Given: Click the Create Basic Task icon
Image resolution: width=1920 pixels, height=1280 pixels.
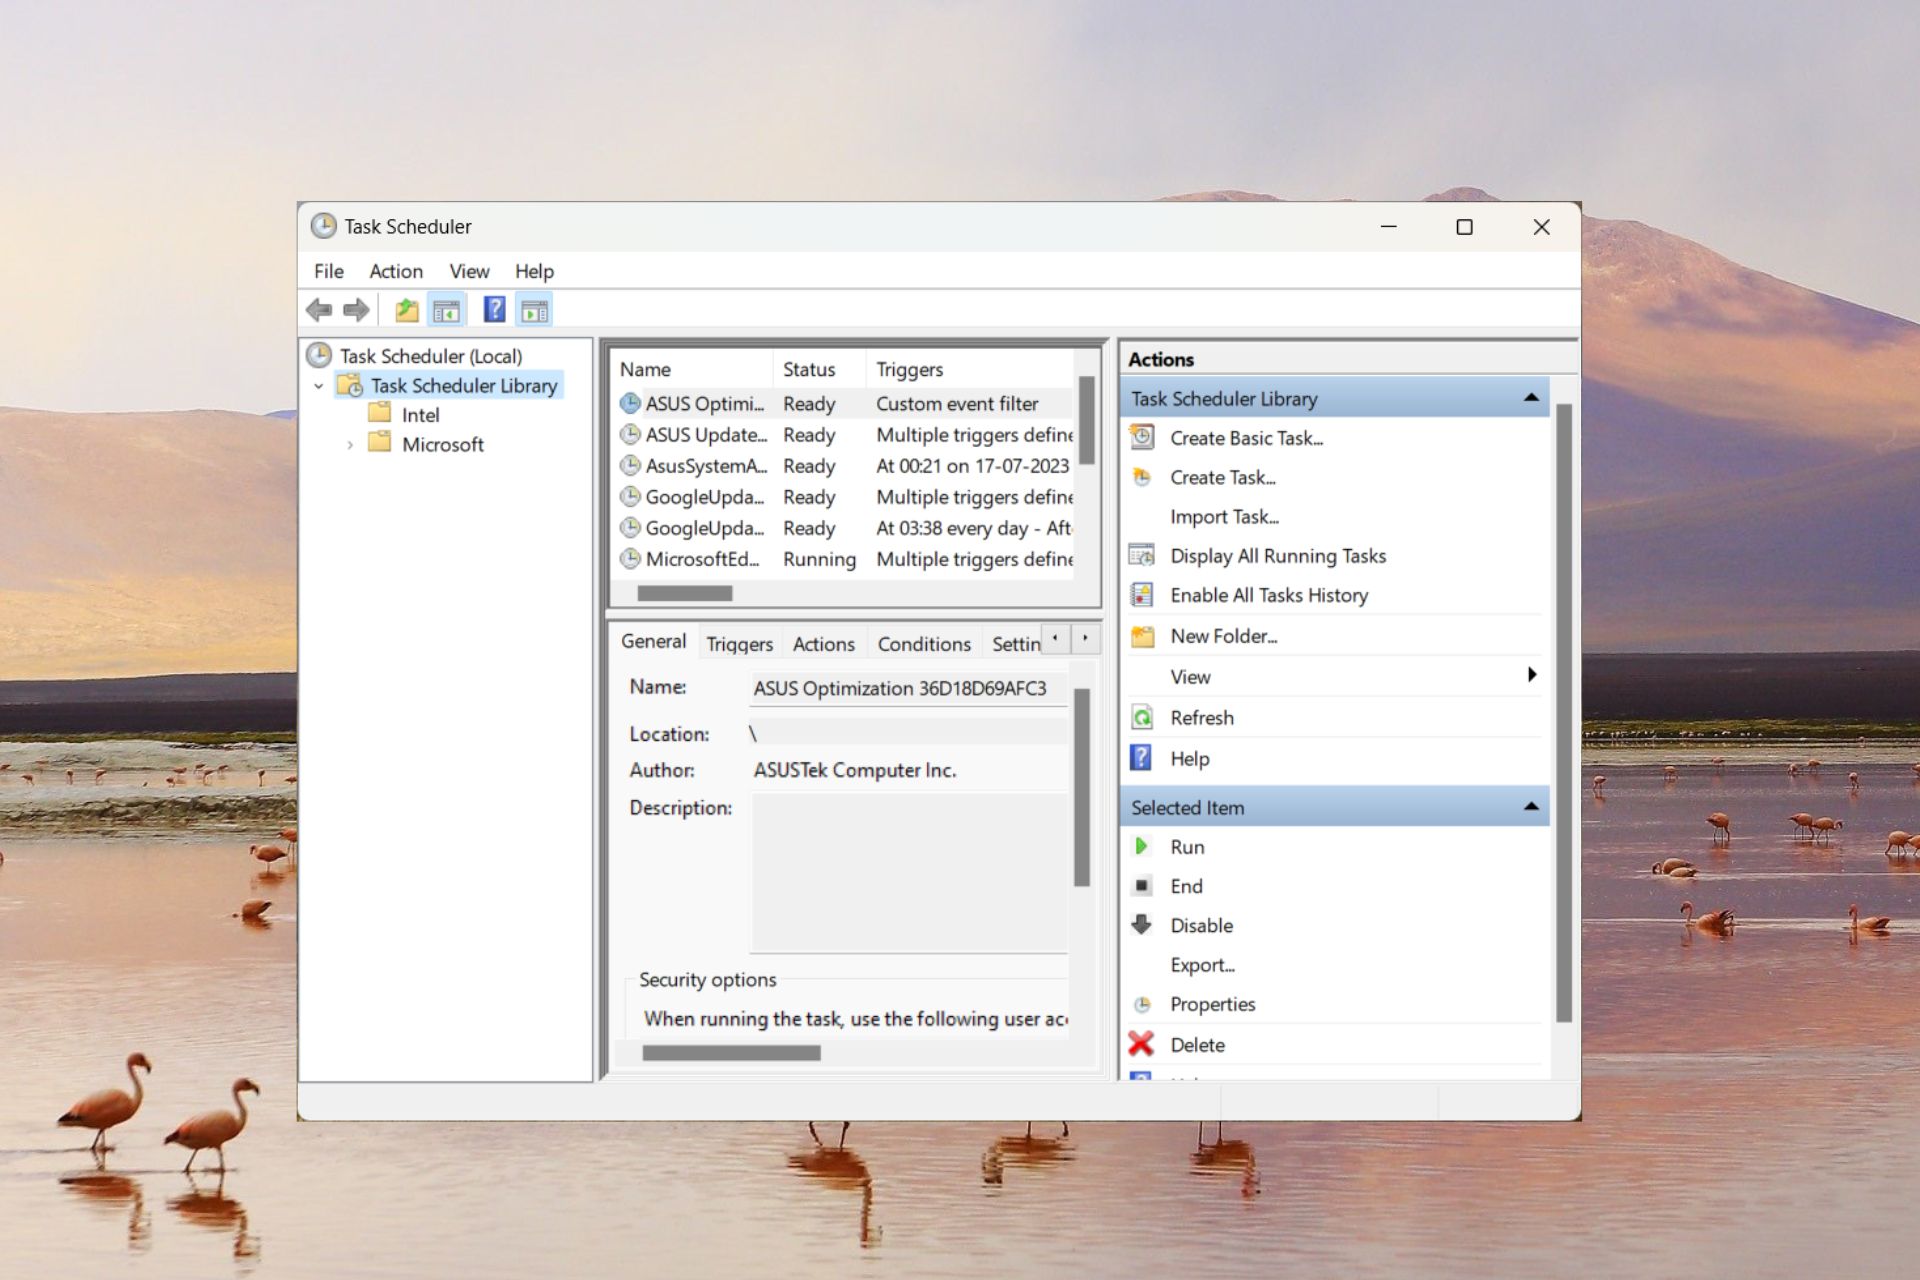Looking at the screenshot, I should coord(1141,437).
